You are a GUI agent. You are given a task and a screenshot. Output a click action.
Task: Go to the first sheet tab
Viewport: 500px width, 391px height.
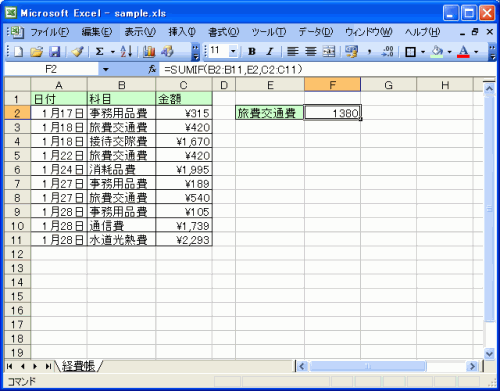pos(9,366)
